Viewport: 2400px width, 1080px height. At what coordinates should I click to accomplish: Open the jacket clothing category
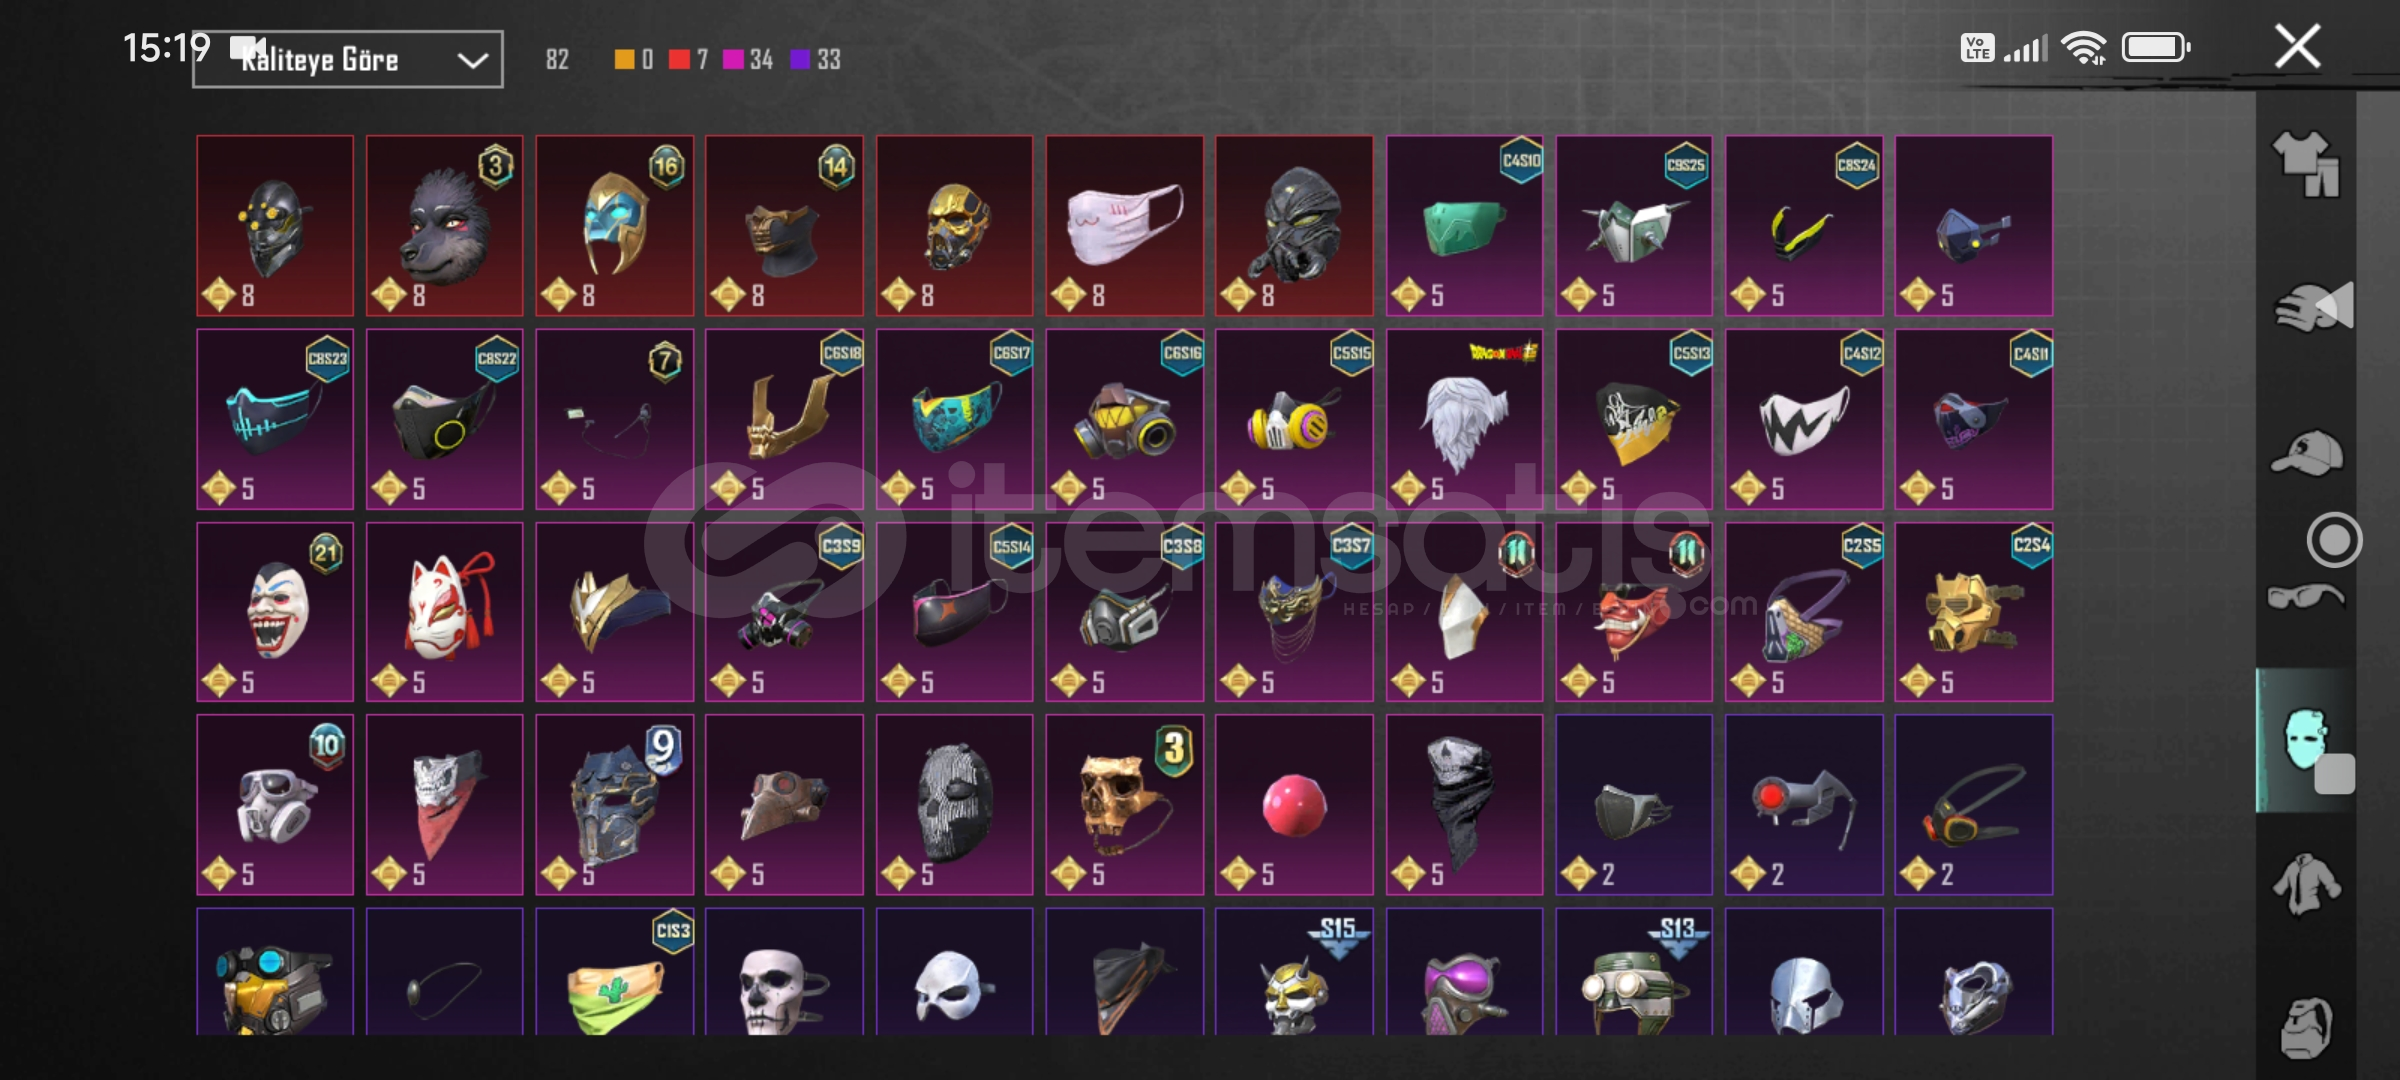pos(2306,882)
